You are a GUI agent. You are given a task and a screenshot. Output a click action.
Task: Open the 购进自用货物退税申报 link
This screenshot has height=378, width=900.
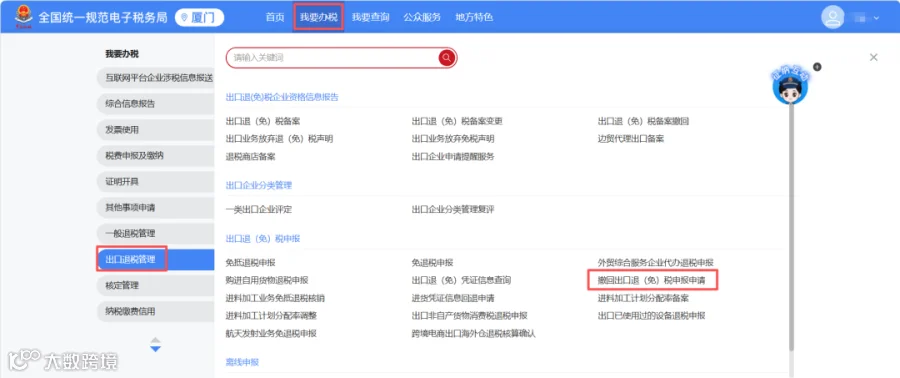point(267,280)
